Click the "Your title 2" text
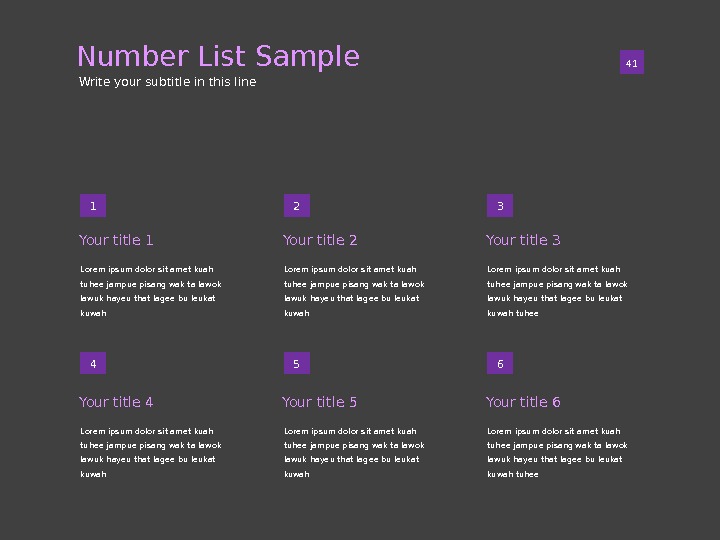Viewport: 720px width, 540px height. pos(320,240)
